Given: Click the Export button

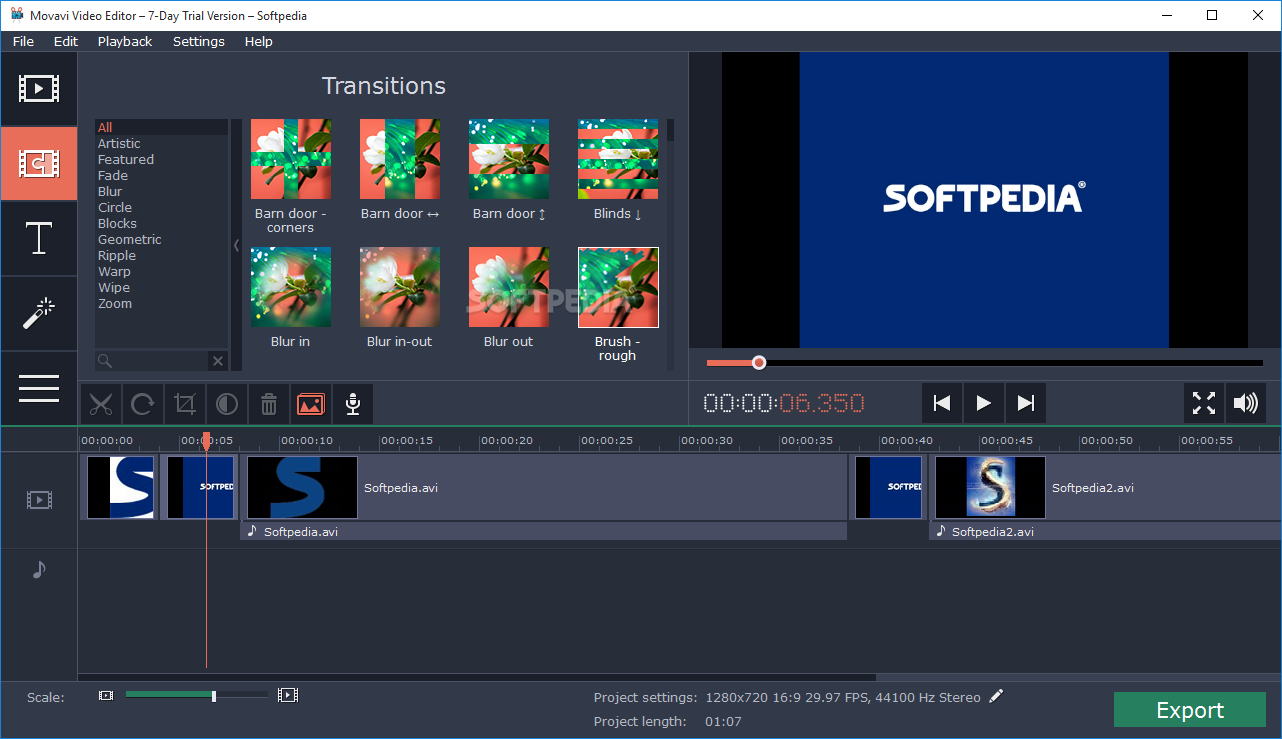Looking at the screenshot, I should tap(1190, 710).
